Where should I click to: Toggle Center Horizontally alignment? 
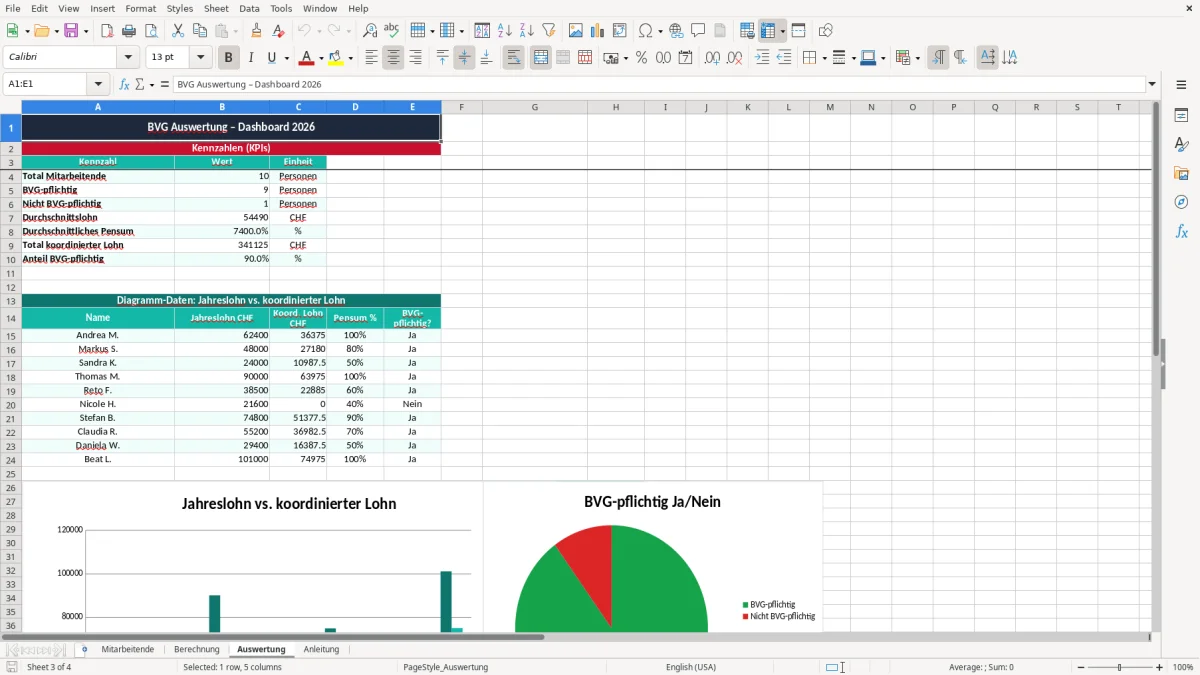[393, 58]
